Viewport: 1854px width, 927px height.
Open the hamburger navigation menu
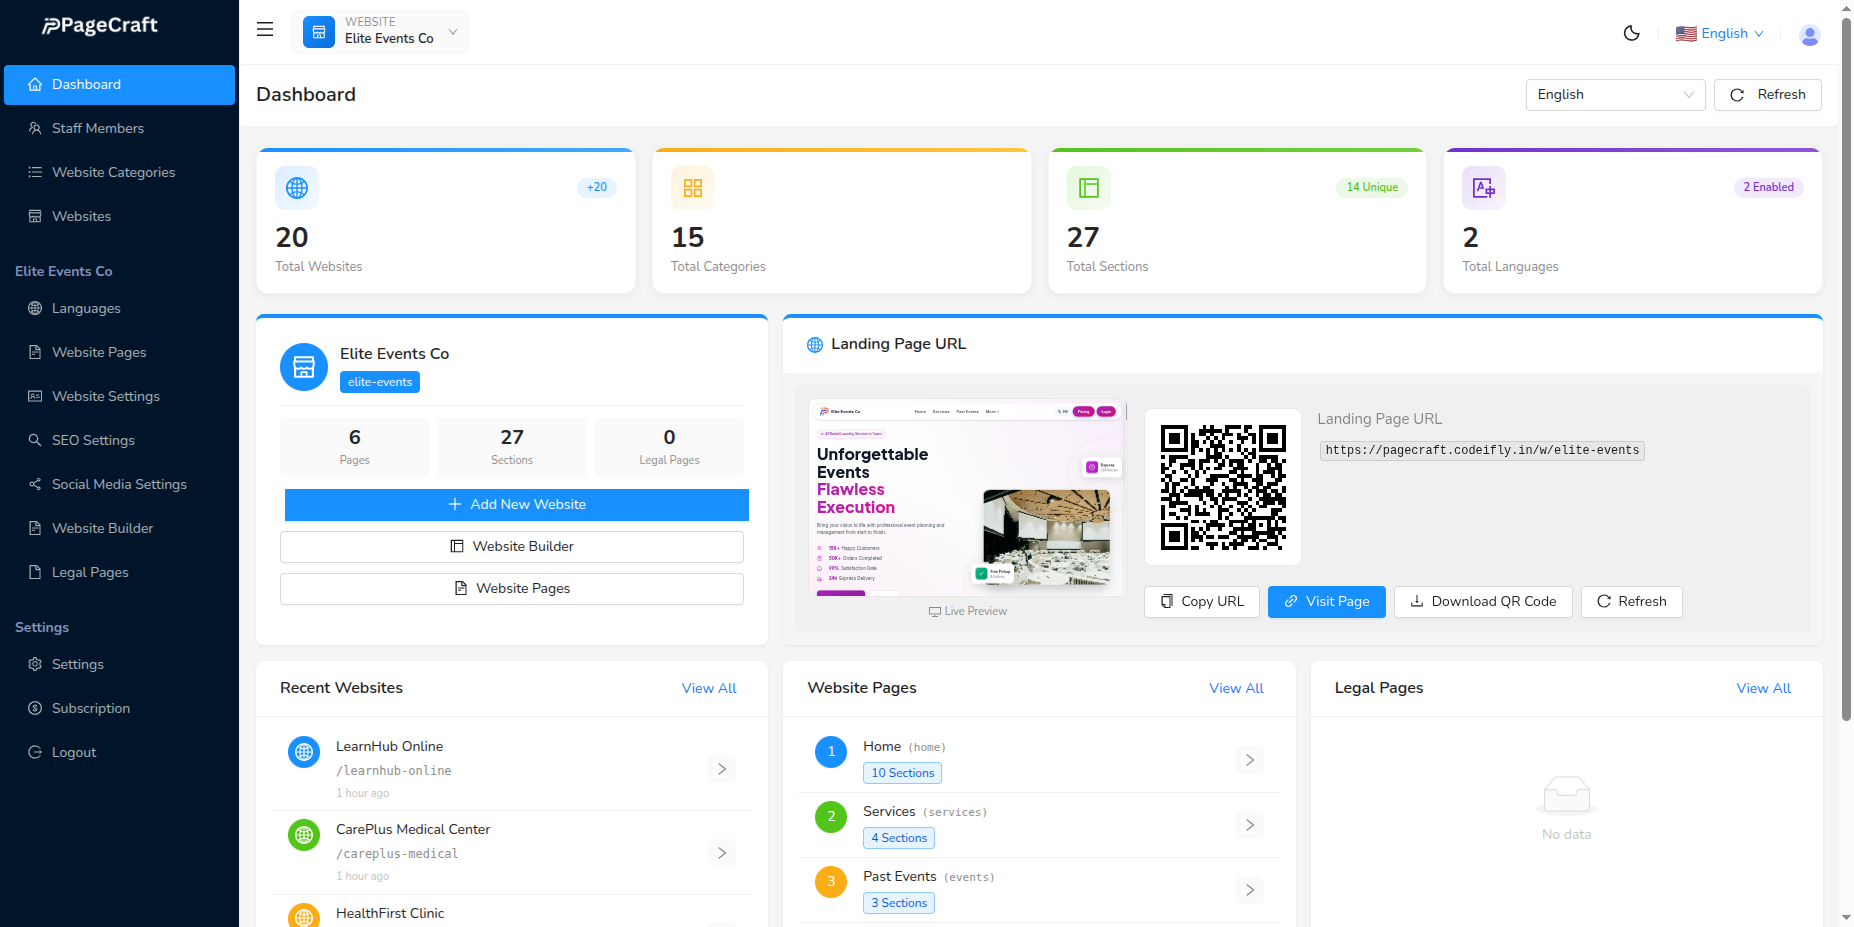coord(264,29)
